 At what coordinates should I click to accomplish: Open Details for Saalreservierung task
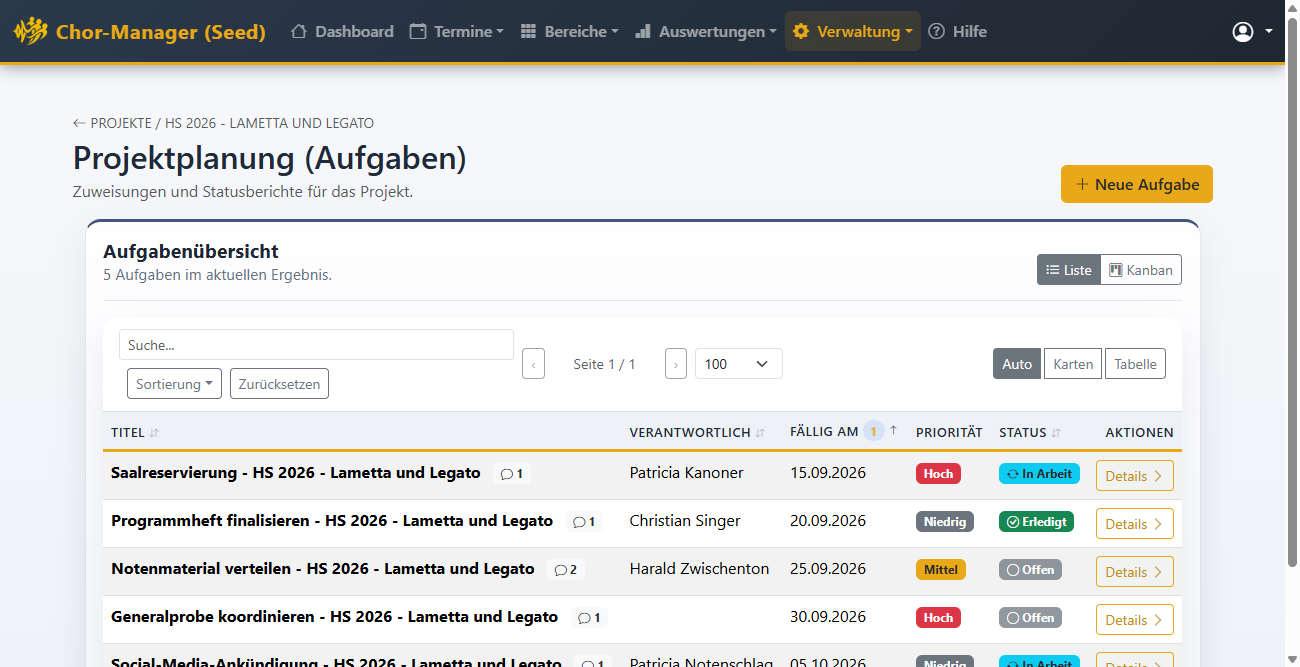click(x=1135, y=476)
